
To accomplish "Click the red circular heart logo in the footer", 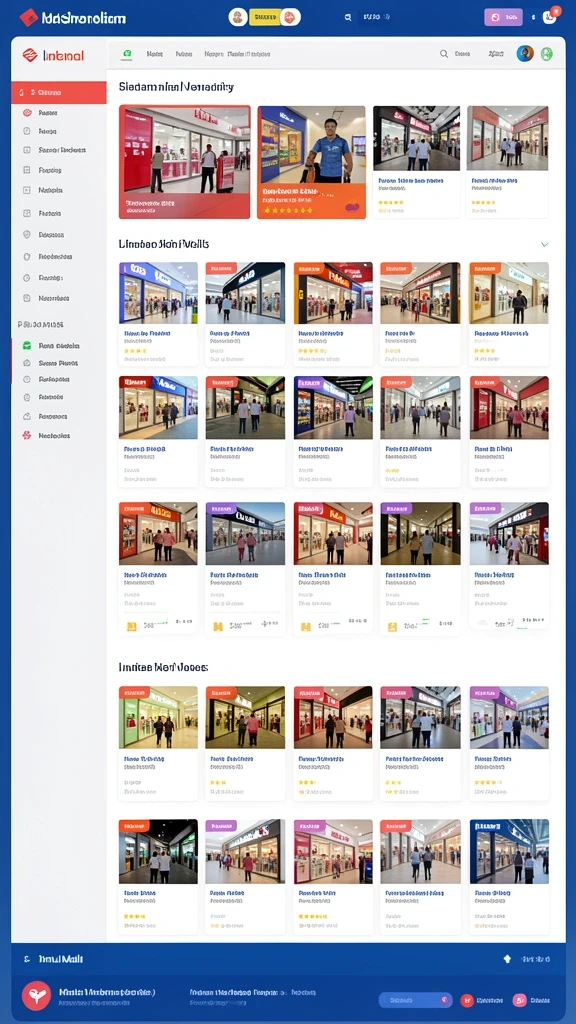I will (x=37, y=995).
